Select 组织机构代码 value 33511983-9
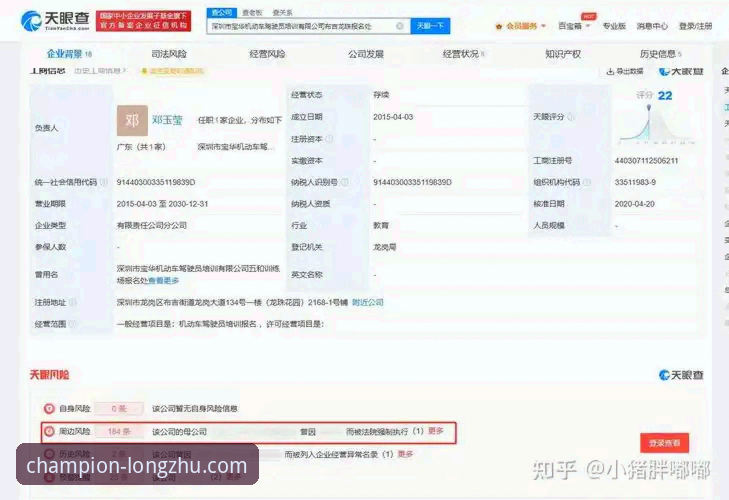 (635, 182)
